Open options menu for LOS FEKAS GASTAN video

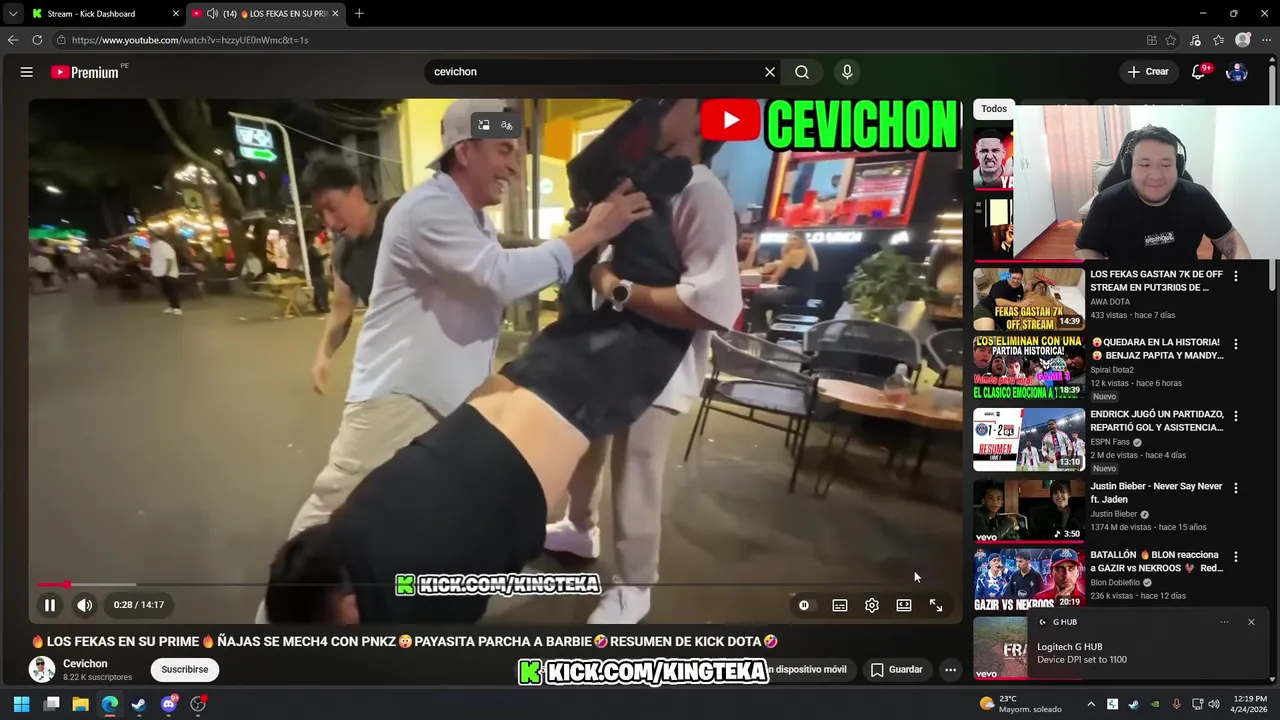pyautogui.click(x=1236, y=276)
